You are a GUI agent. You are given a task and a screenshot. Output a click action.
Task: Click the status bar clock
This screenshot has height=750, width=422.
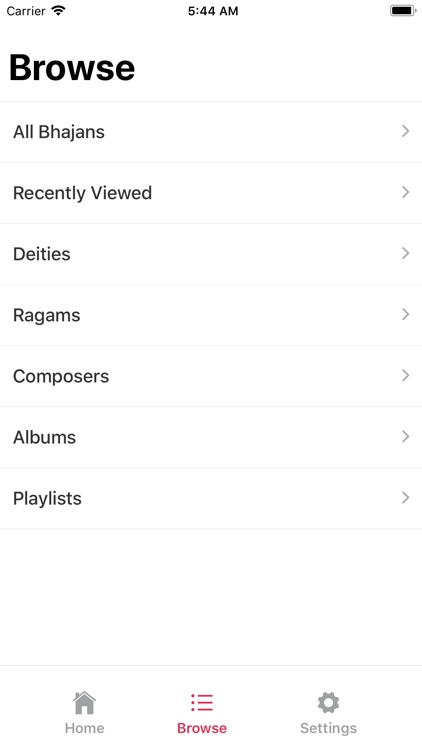point(213,11)
